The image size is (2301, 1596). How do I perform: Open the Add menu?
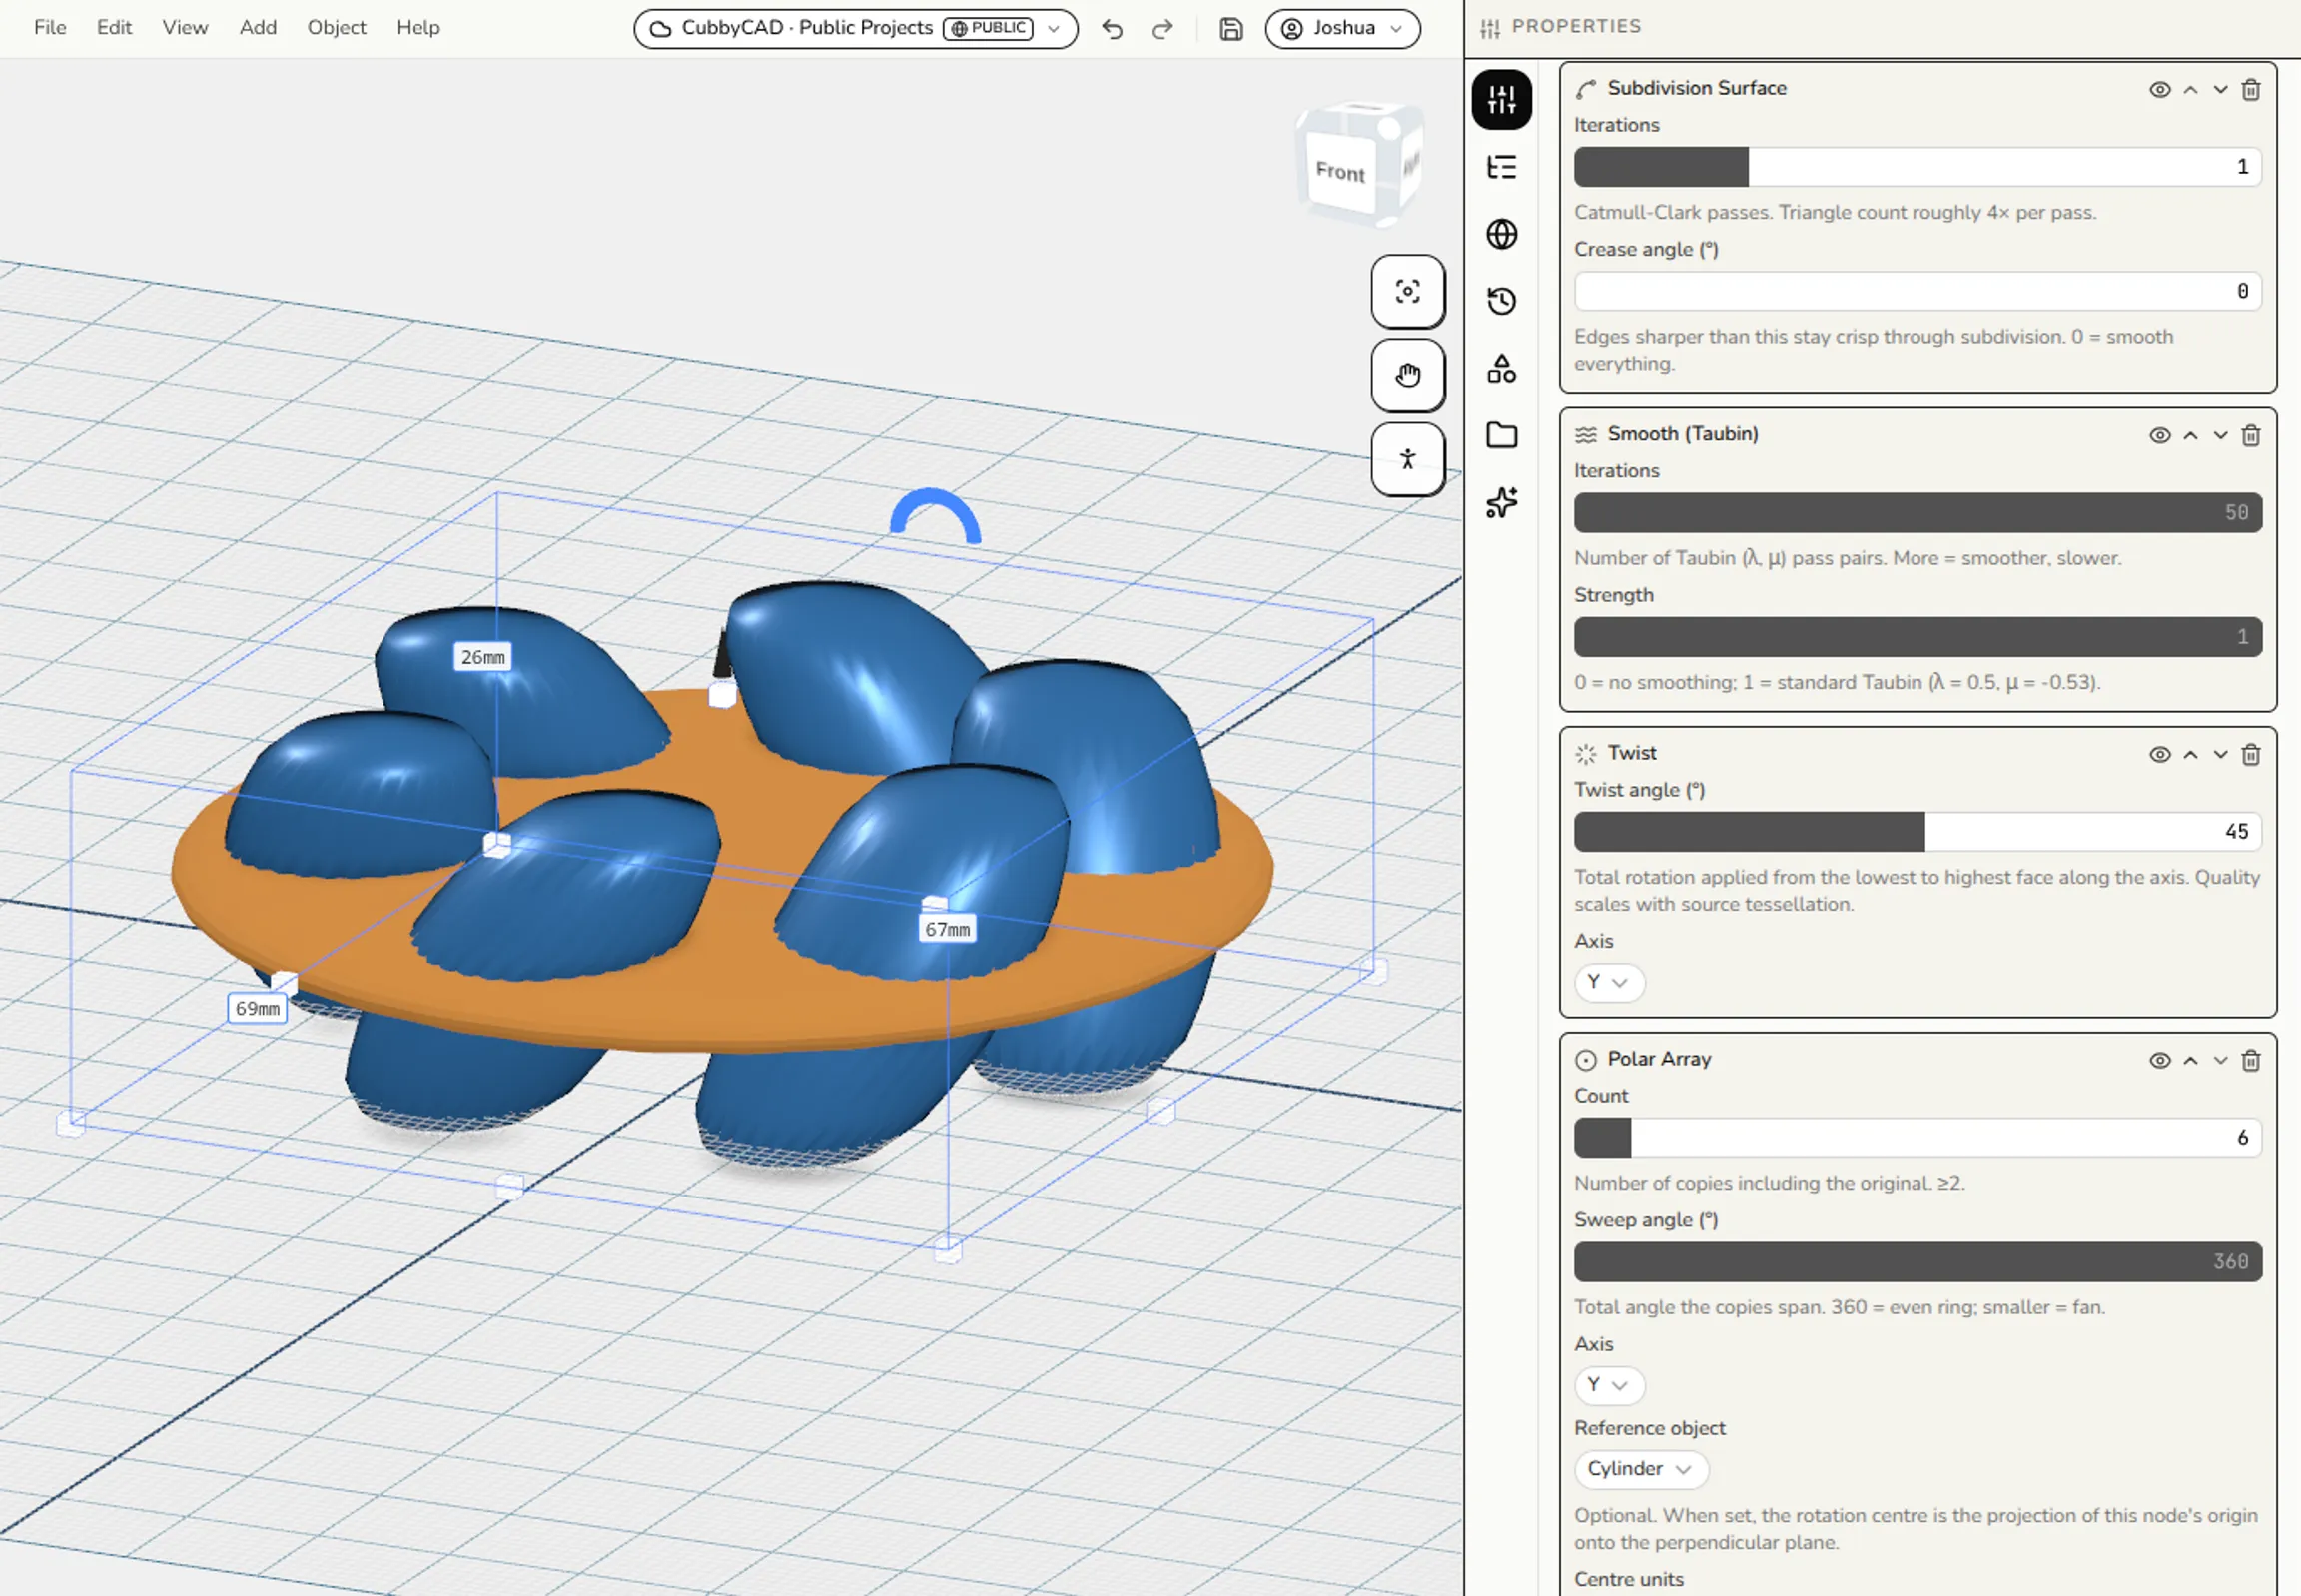click(x=258, y=28)
